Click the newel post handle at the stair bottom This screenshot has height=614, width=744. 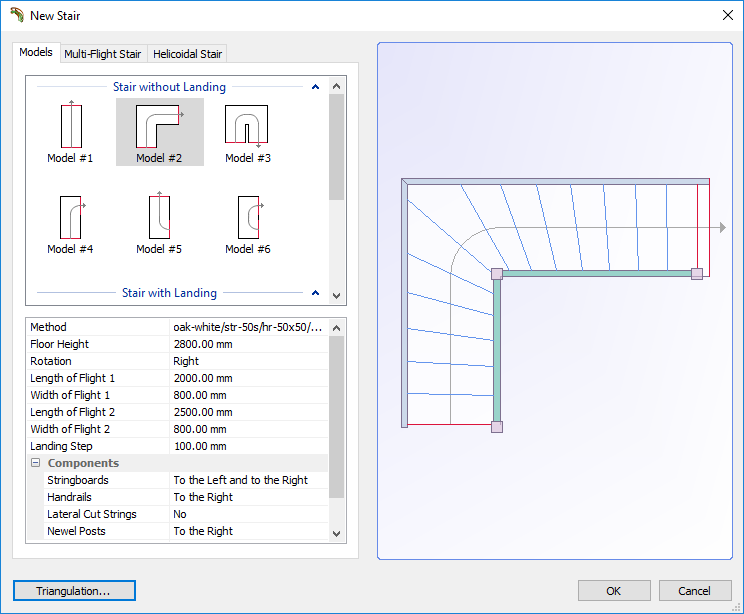point(497,427)
